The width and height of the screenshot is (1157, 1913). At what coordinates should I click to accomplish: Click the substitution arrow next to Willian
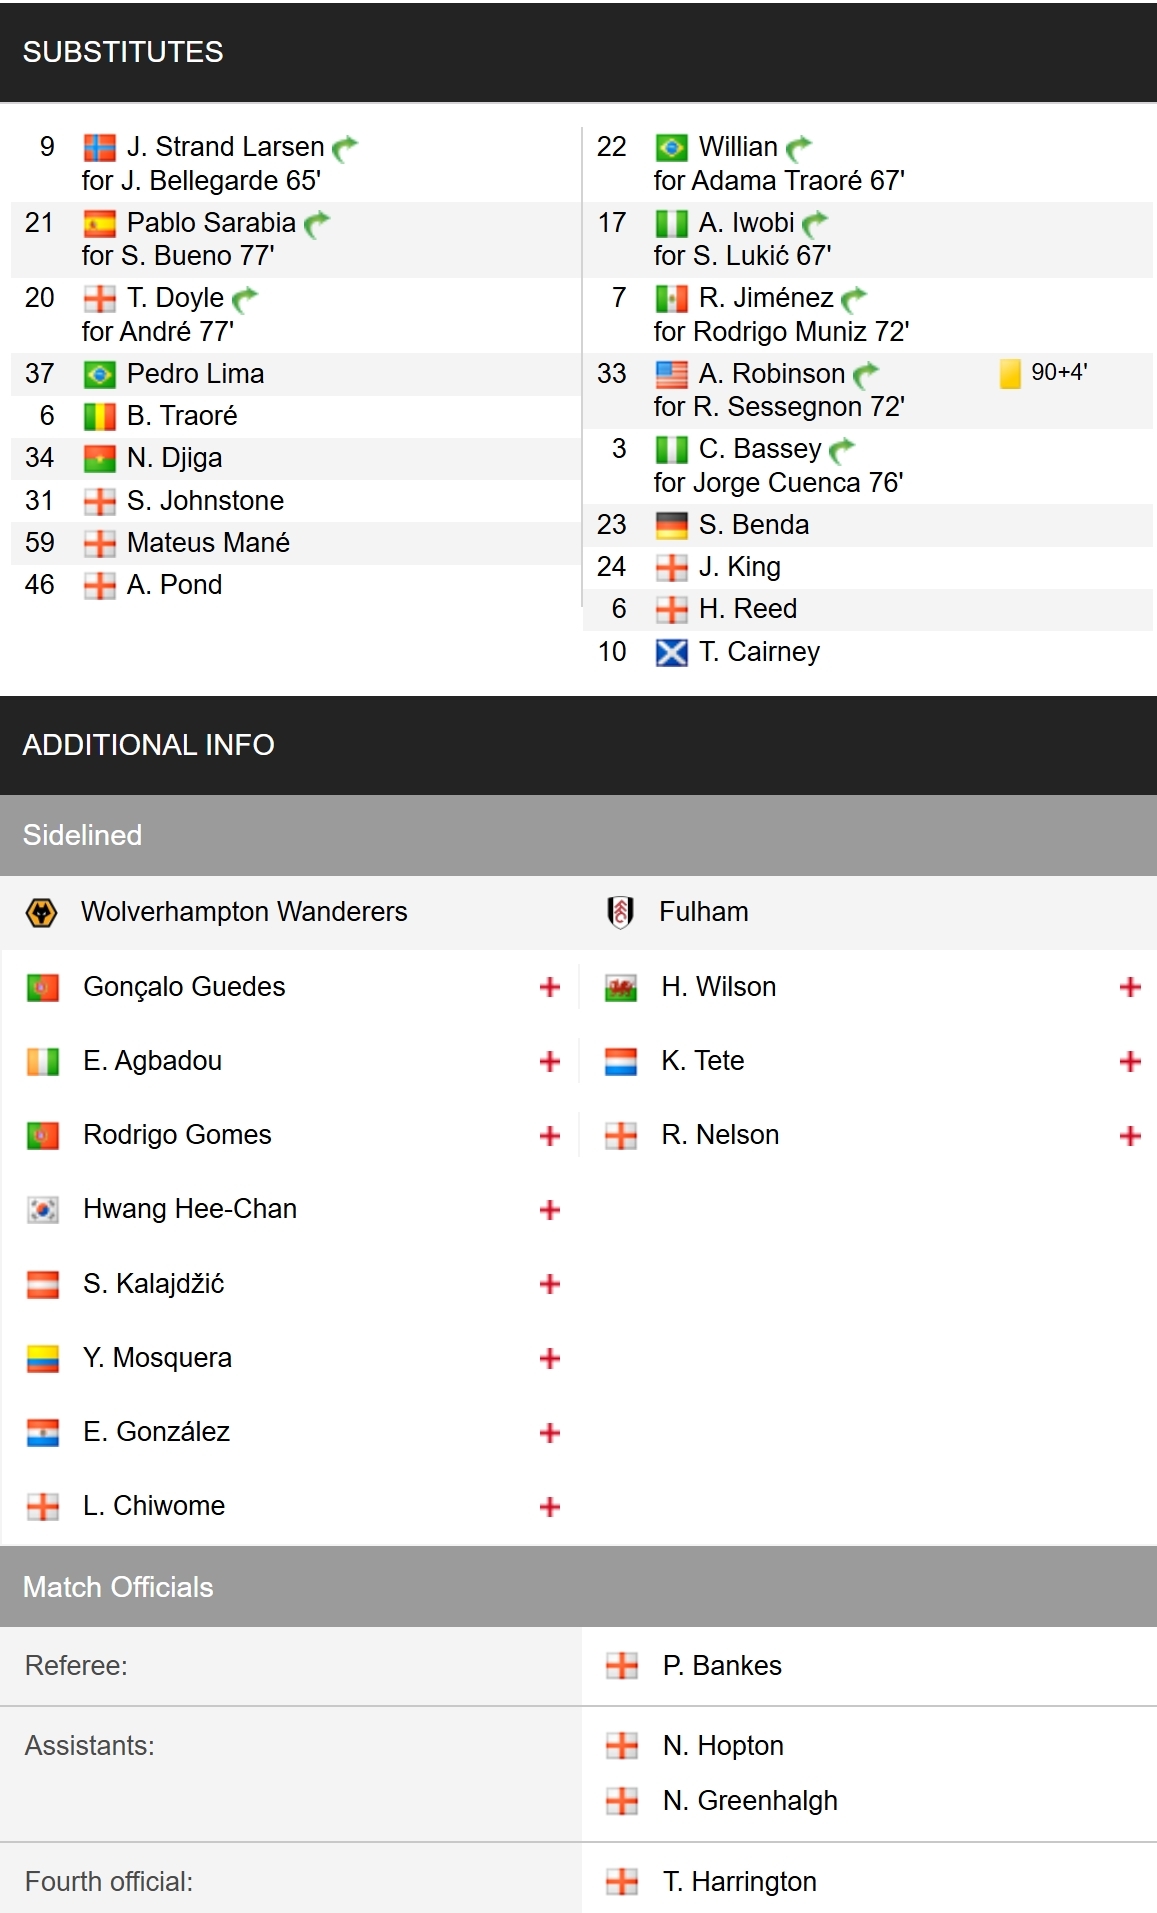pyautogui.click(x=799, y=148)
